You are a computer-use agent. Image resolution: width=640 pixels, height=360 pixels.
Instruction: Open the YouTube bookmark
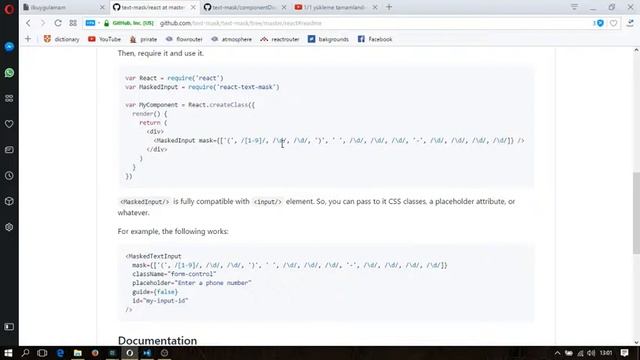104,39
